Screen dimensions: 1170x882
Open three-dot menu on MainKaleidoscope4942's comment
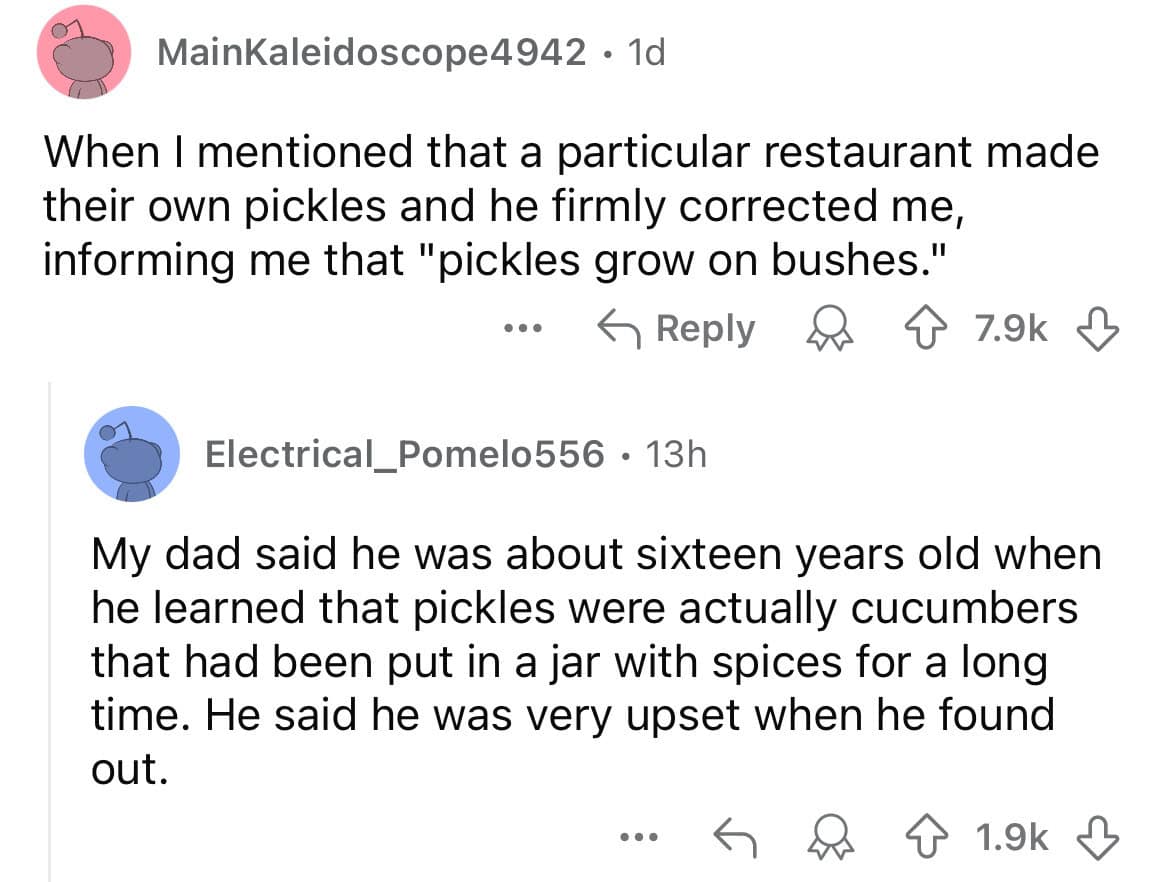tap(522, 328)
